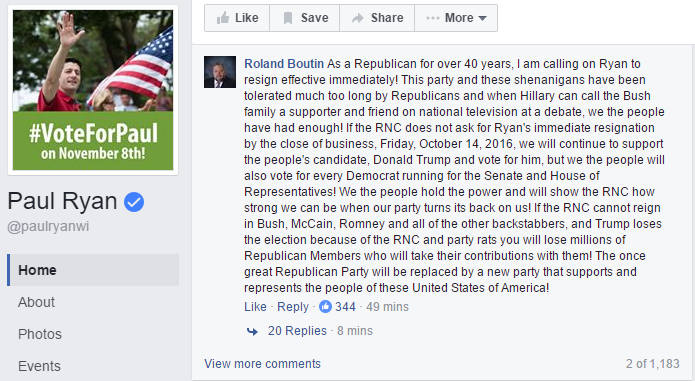Click the 49 mins timestamp link

[387, 307]
